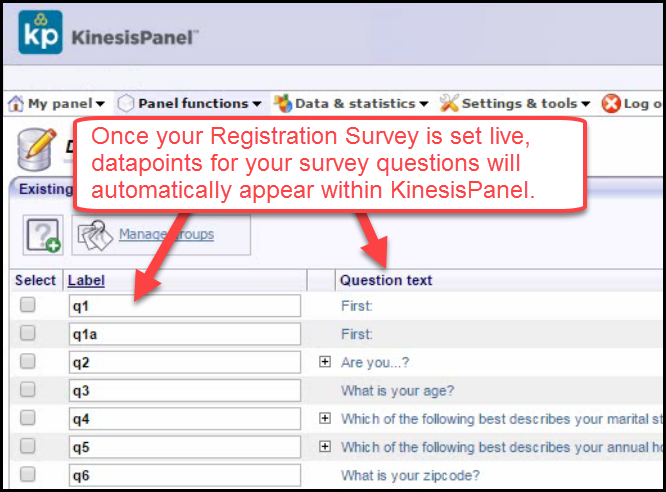Expand the marital status question row
This screenshot has height=492, width=666.
[x=325, y=418]
